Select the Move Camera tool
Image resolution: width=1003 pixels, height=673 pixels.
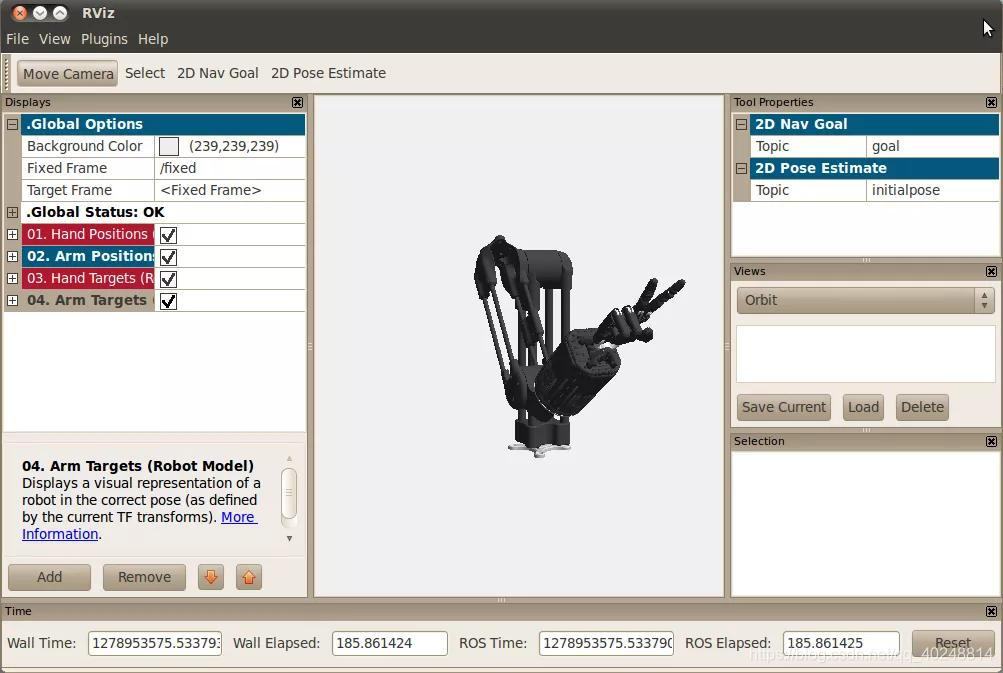[68, 73]
